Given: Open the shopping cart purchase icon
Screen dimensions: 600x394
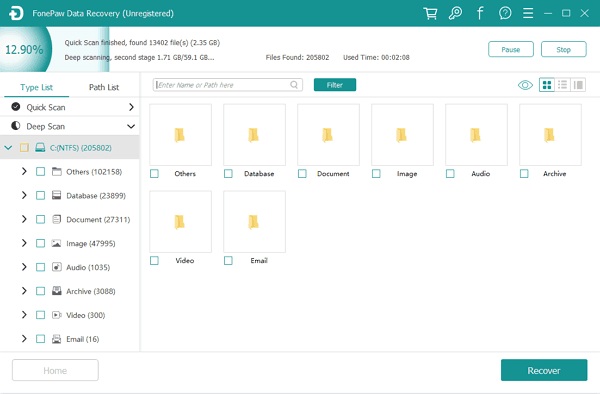Looking at the screenshot, I should coord(430,13).
